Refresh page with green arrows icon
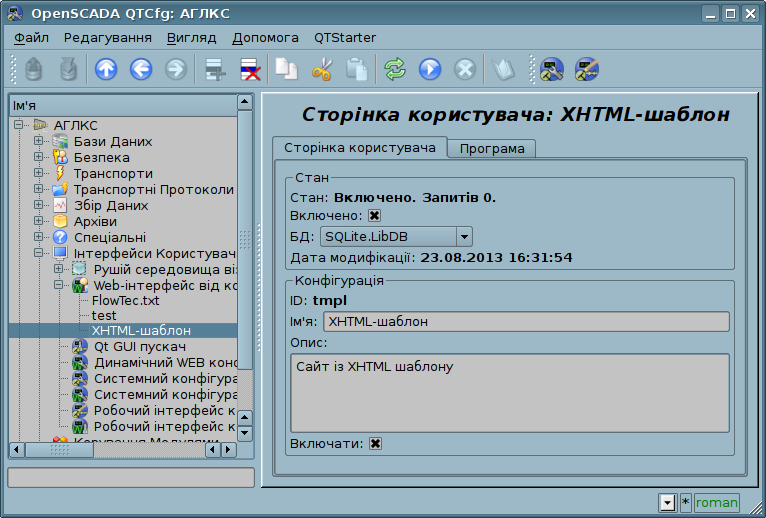 tap(395, 70)
